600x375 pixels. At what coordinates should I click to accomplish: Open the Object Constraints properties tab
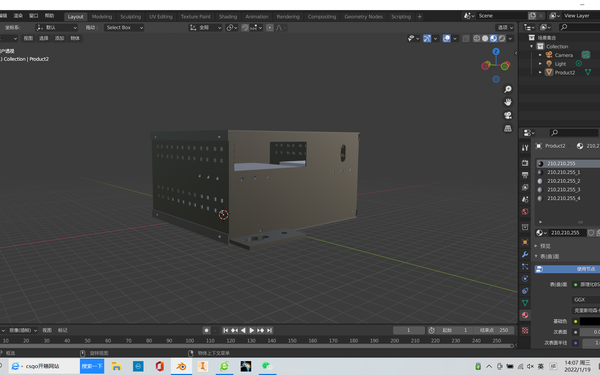(525, 291)
